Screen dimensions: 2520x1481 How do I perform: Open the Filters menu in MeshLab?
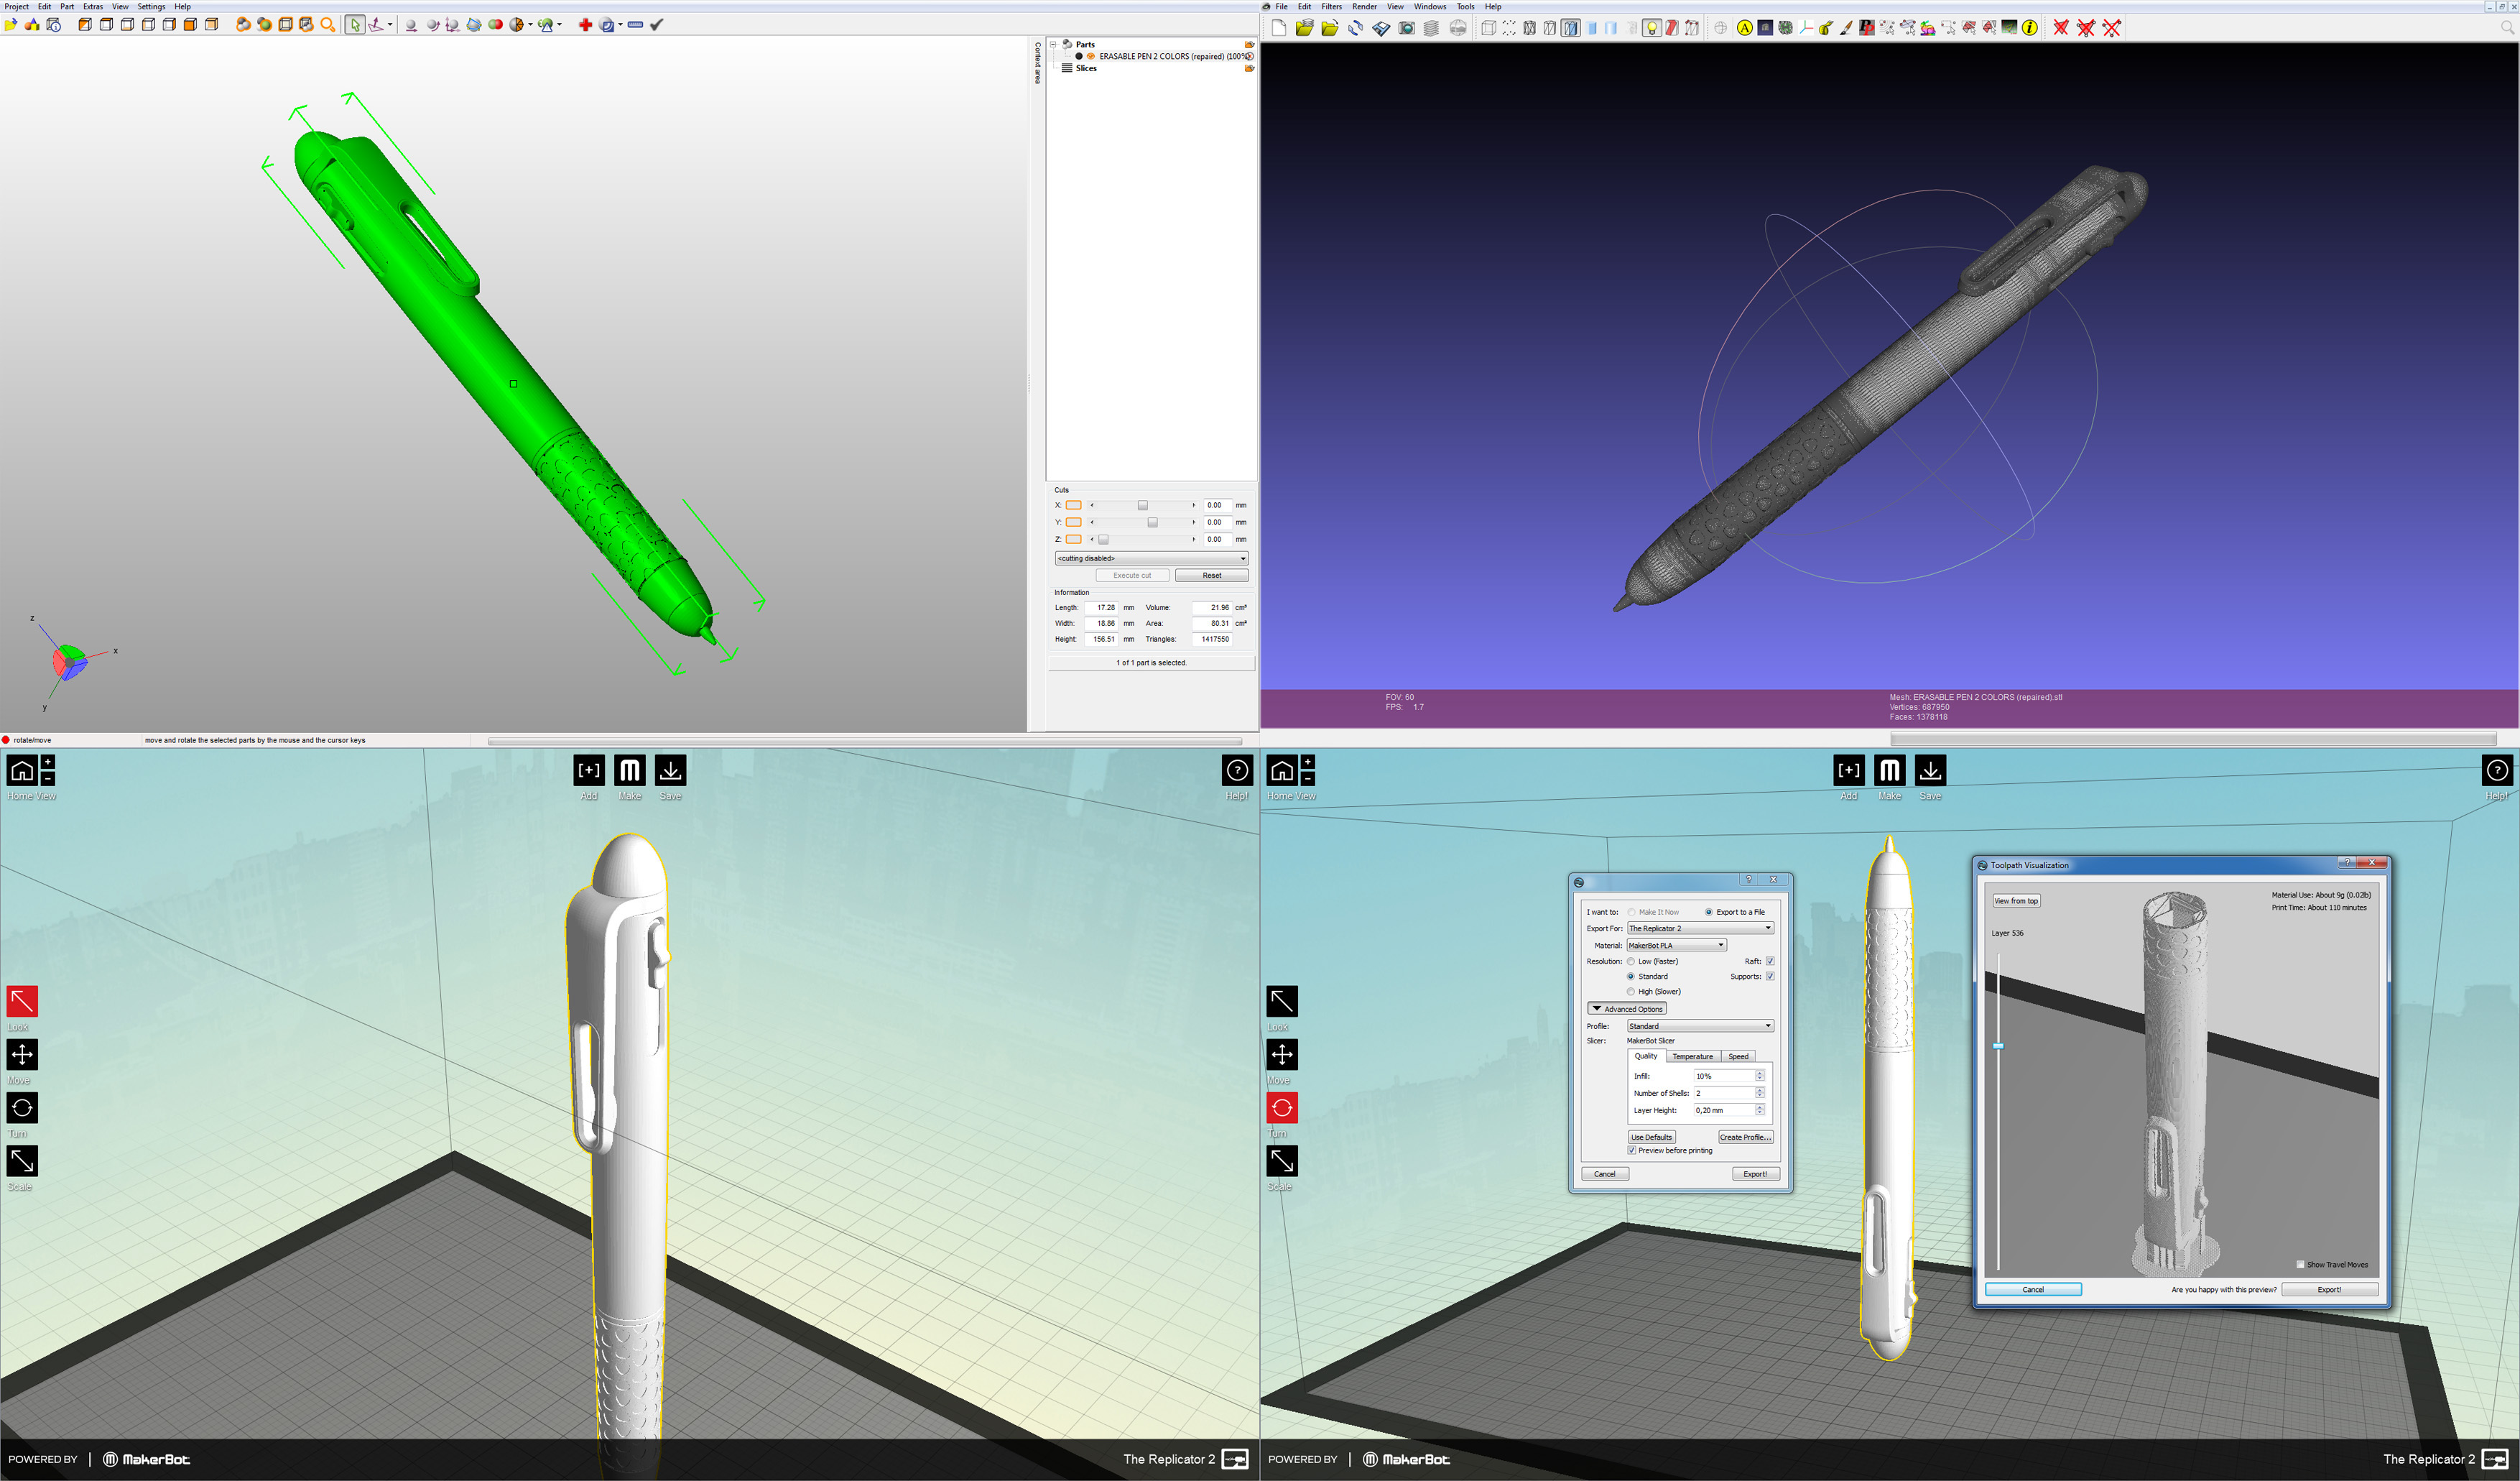coord(1331,6)
